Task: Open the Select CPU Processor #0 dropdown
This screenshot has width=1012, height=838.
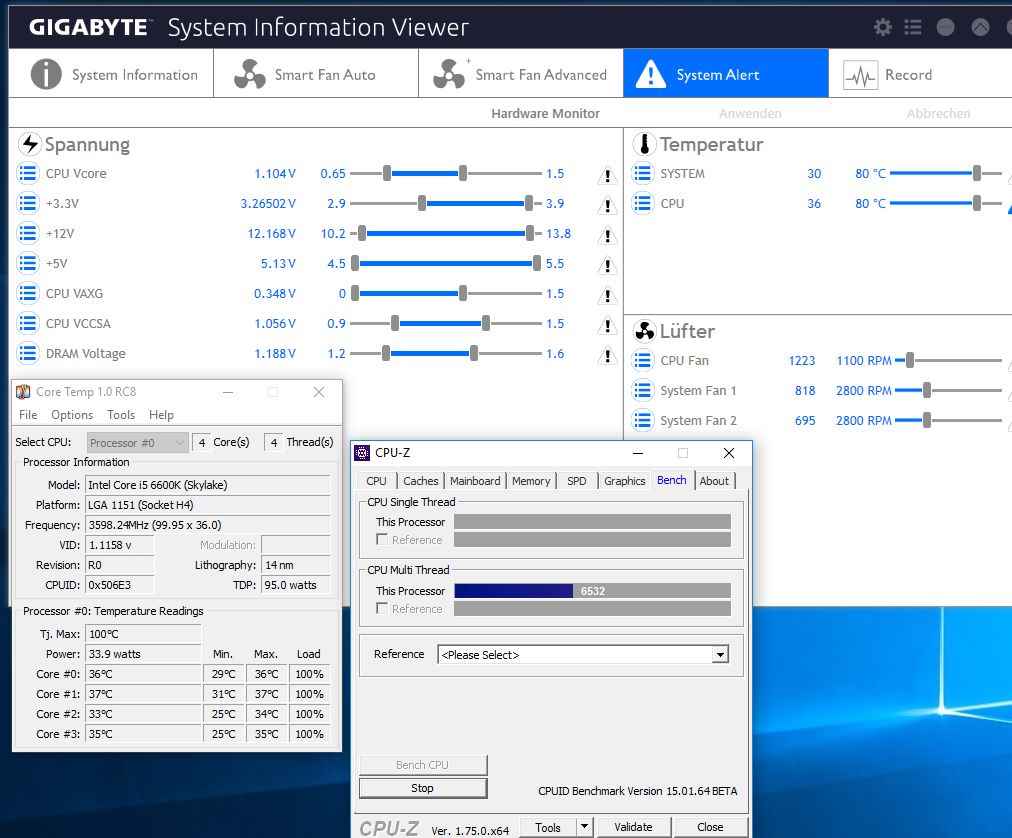Action: [x=137, y=443]
